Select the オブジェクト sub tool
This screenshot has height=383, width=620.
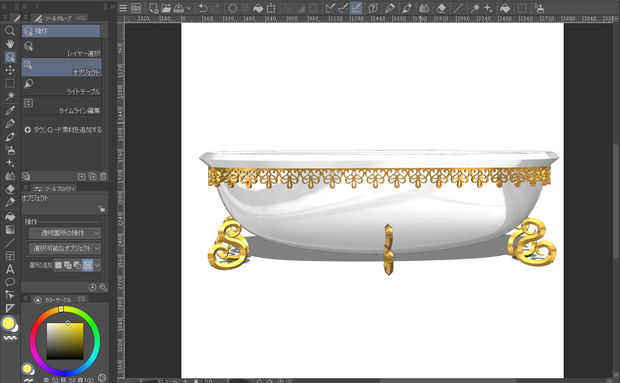(x=61, y=67)
